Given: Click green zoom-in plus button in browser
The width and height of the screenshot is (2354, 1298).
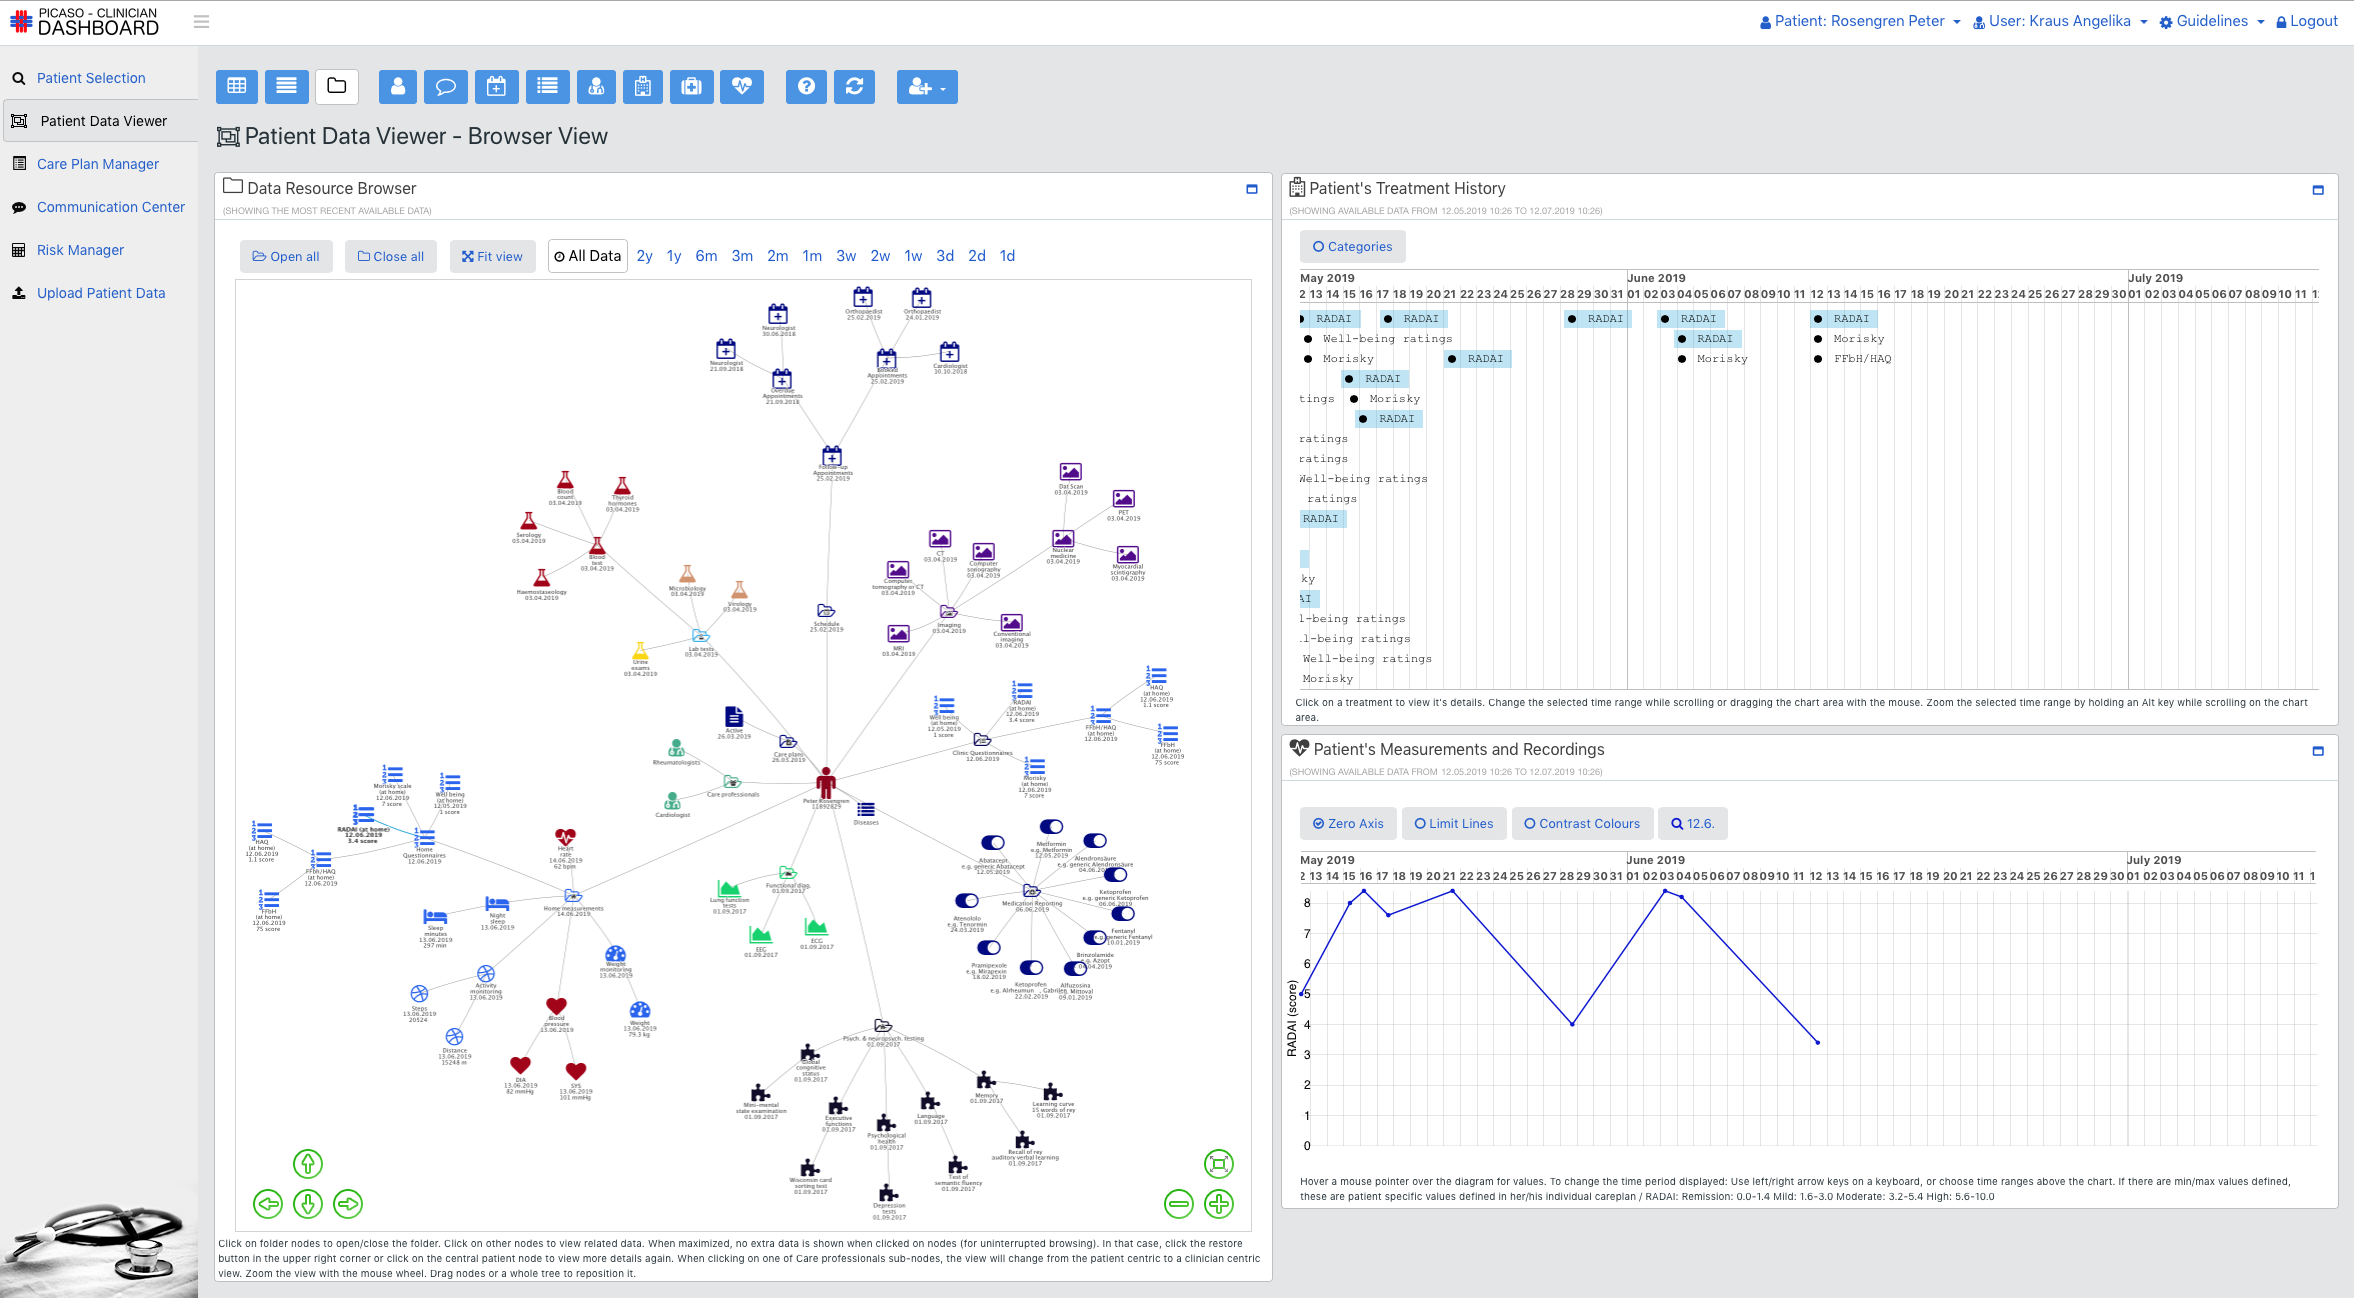Looking at the screenshot, I should pos(1218,1204).
